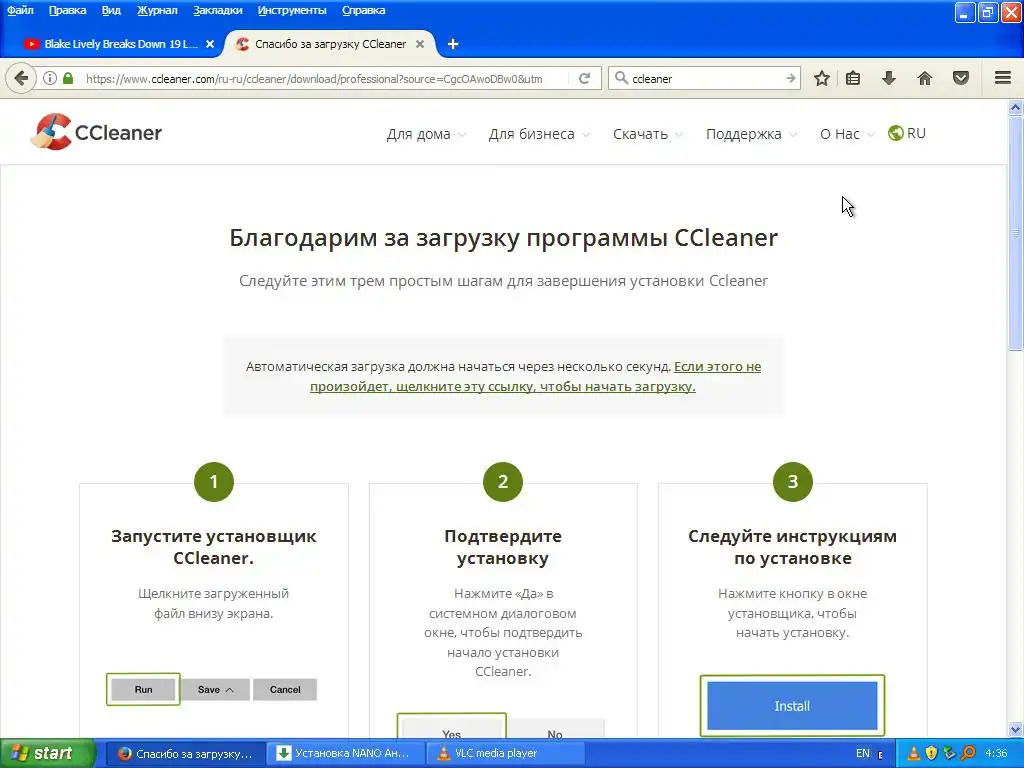The width and height of the screenshot is (1024, 768).
Task: Click the Cancel button in step 1
Action: (285, 689)
